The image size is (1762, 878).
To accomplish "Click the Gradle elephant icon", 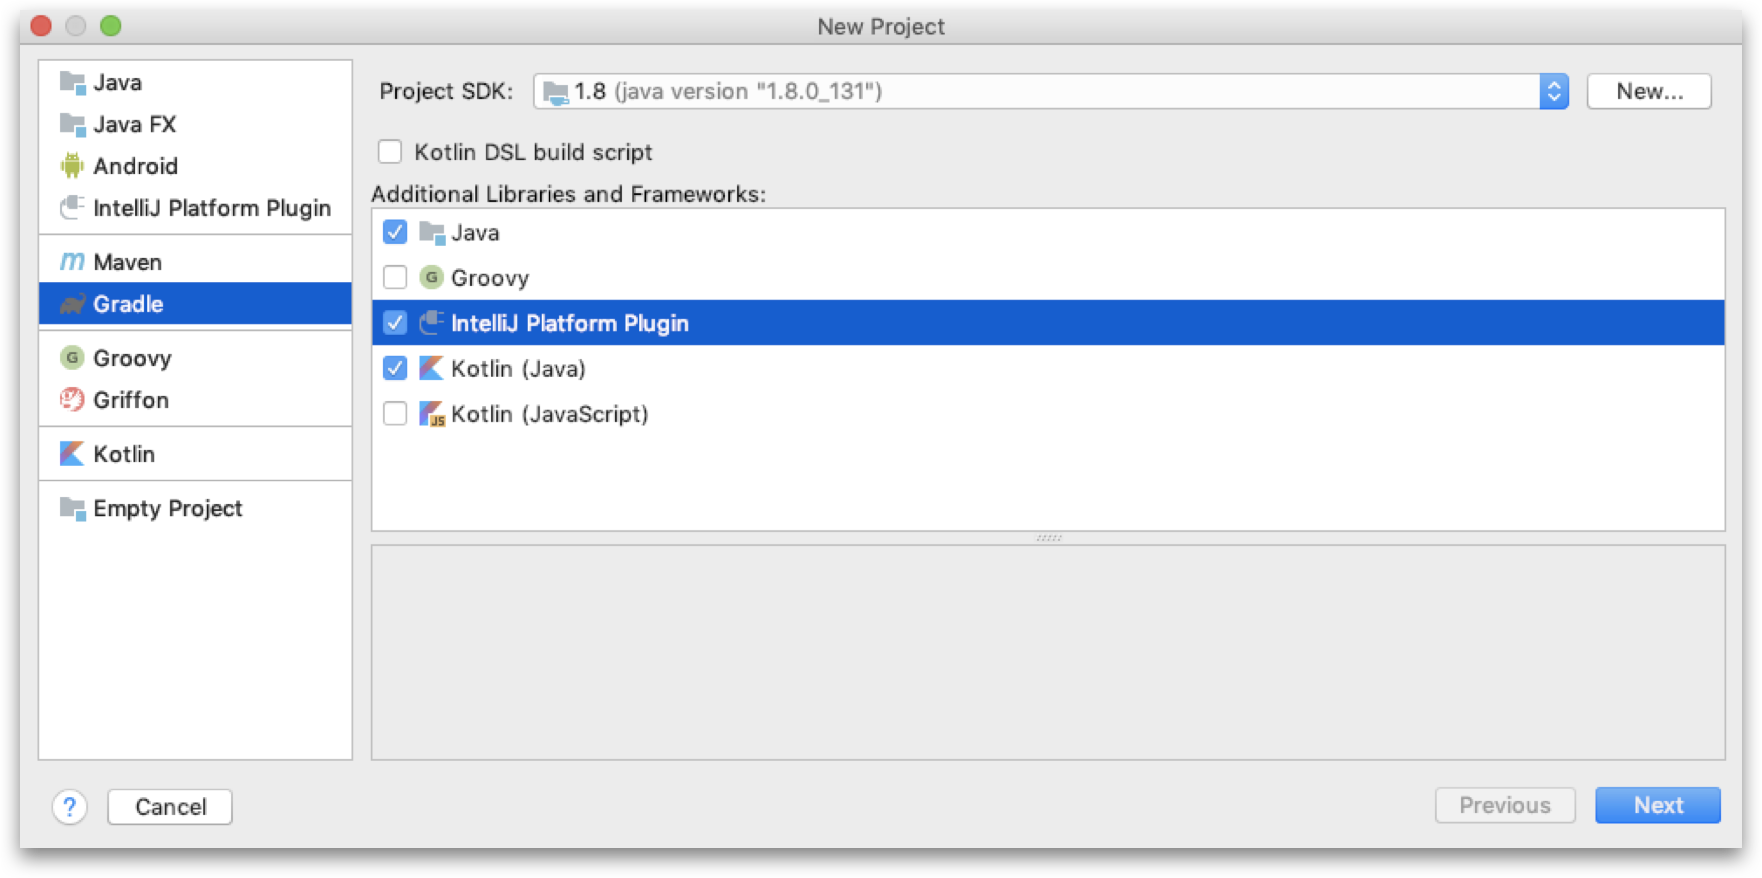I will tap(72, 304).
